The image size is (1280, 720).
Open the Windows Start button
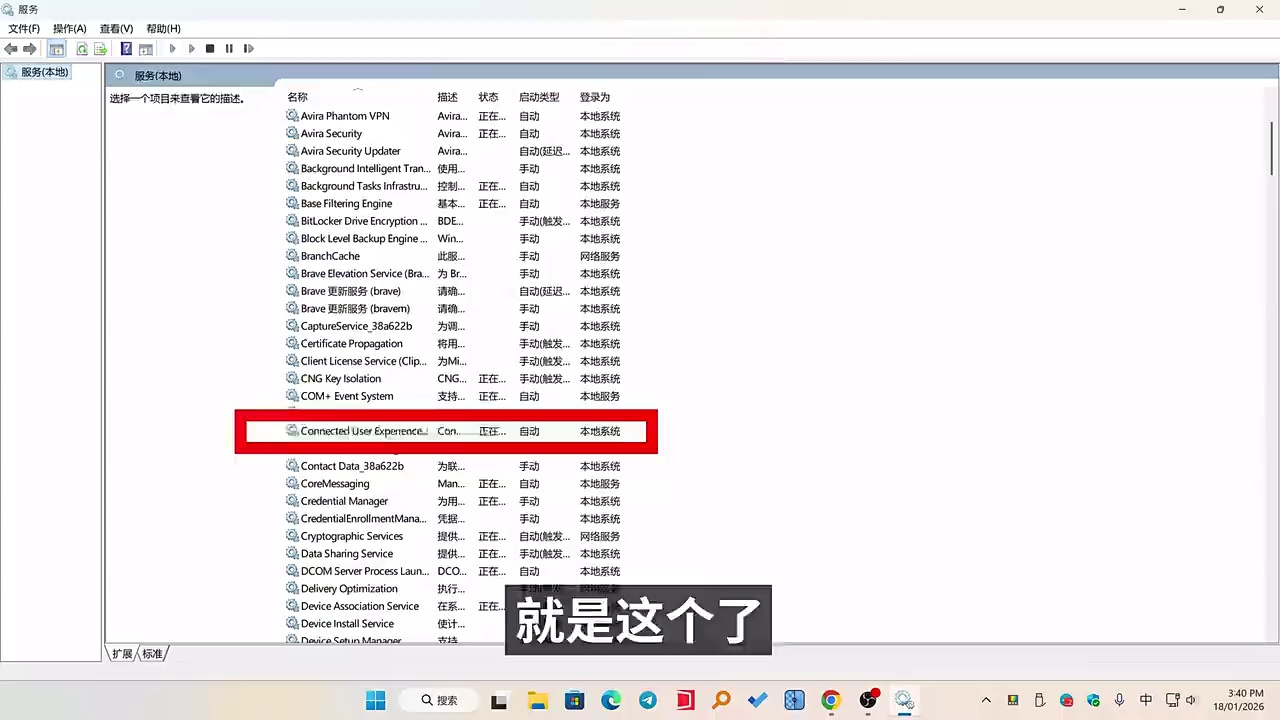[x=376, y=700]
